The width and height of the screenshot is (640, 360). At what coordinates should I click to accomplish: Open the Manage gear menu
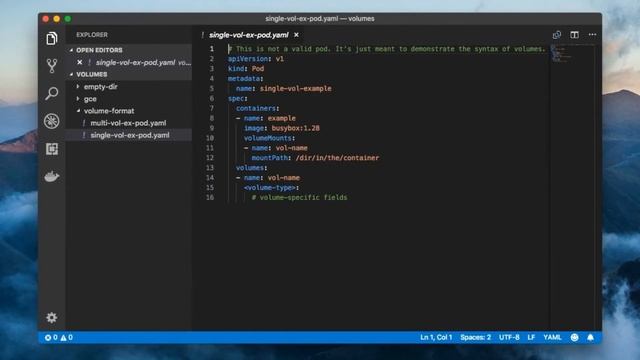tap(51, 318)
